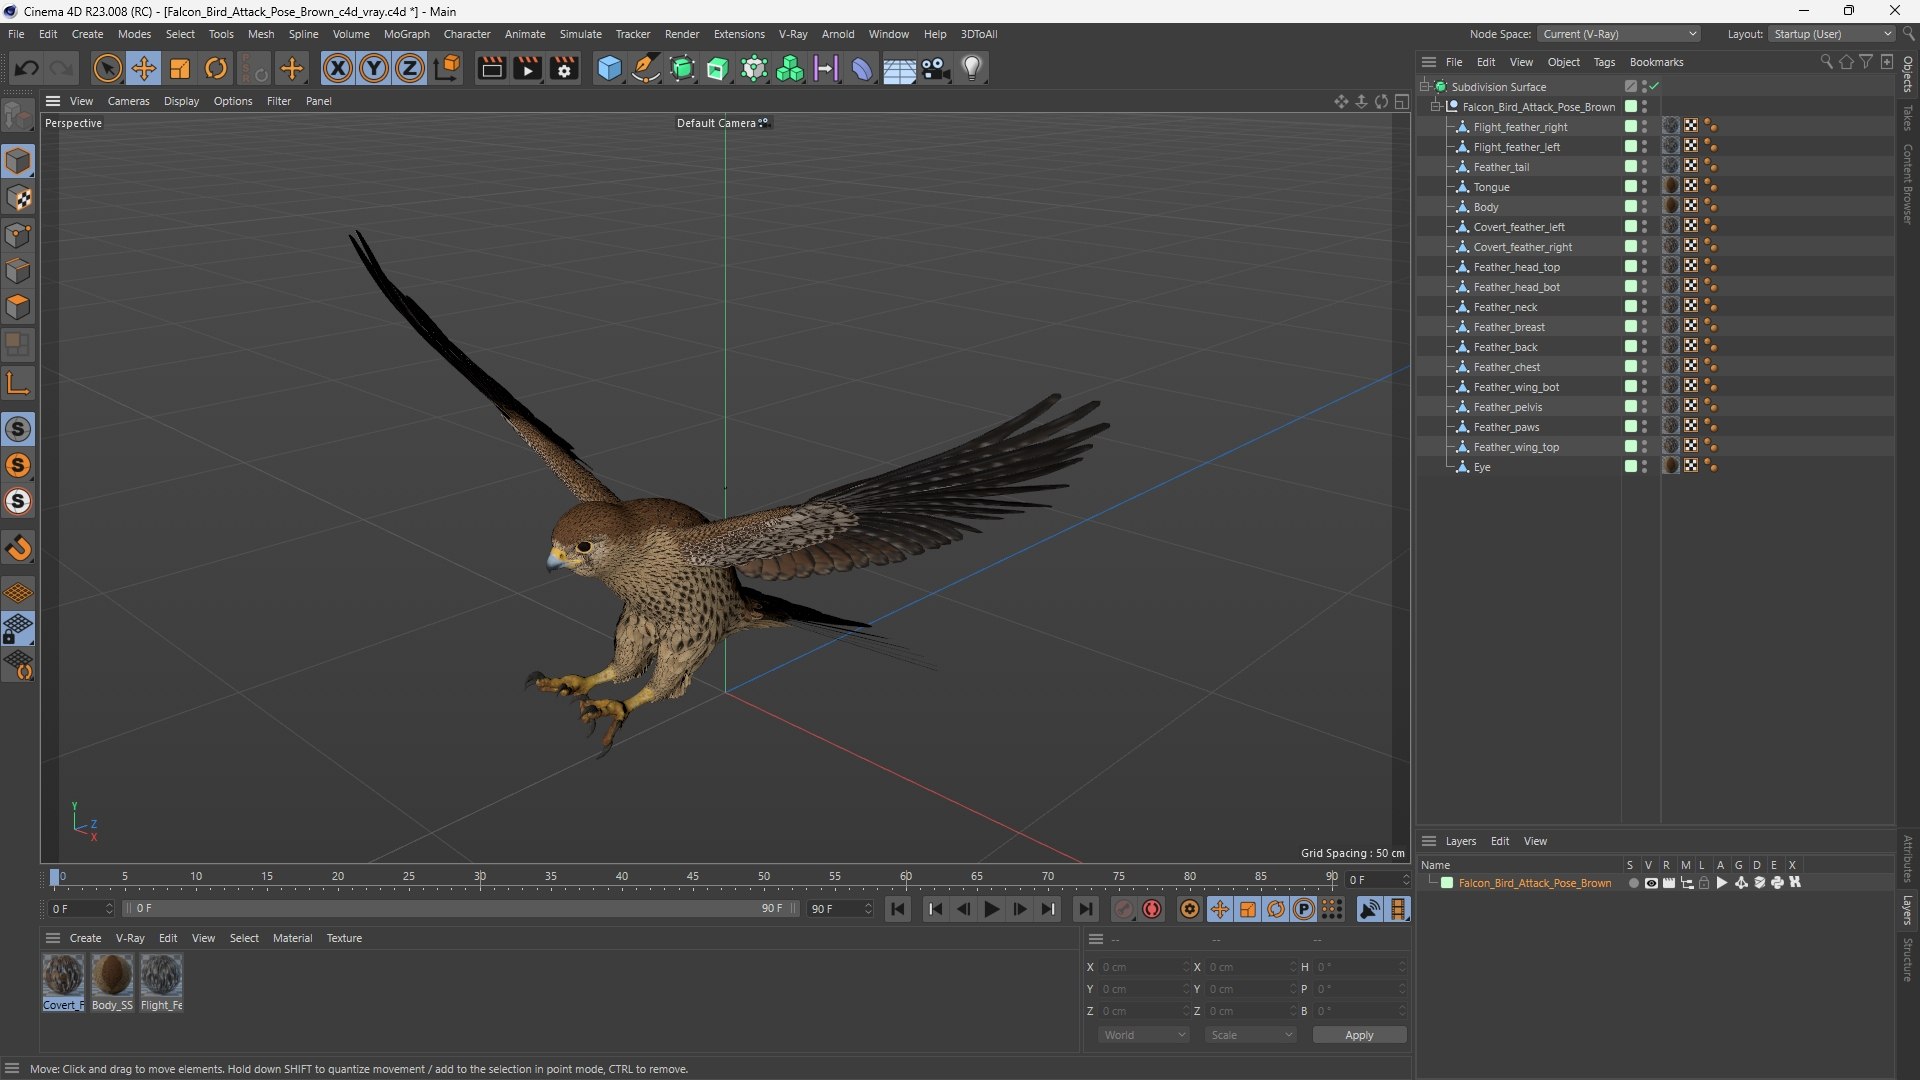This screenshot has height=1080, width=1920.
Task: Click the Enable Snap magnet icon
Action: [x=19, y=548]
